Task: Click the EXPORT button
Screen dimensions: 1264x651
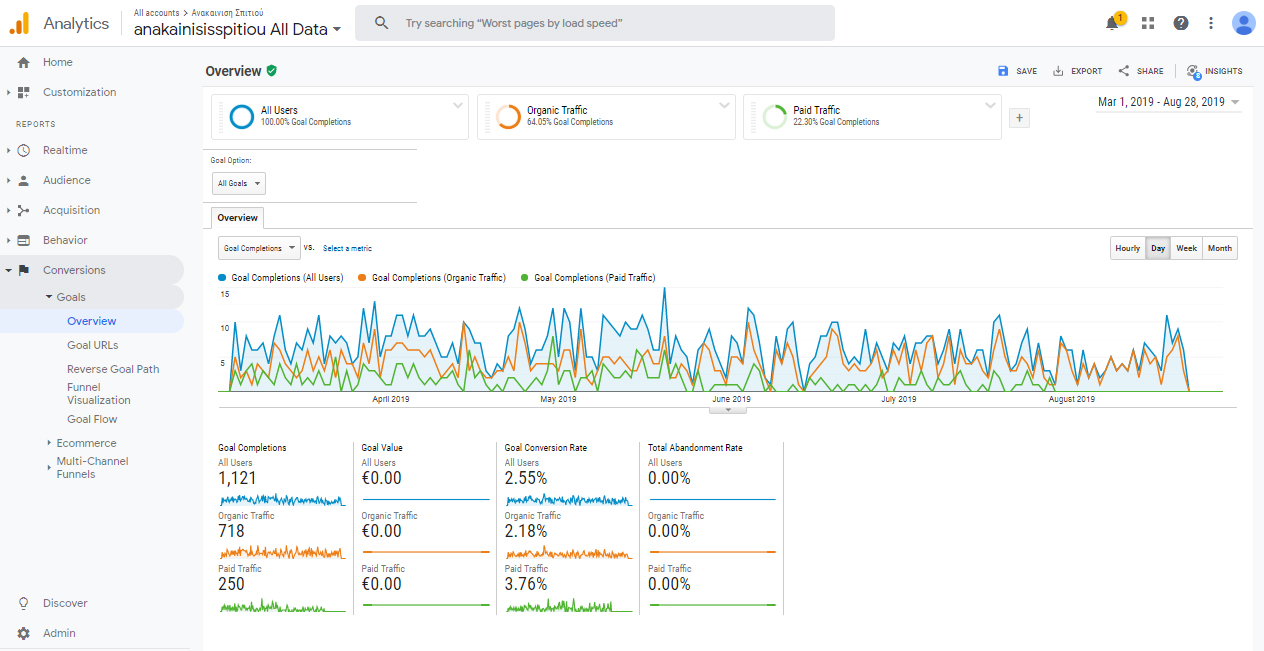Action: [x=1077, y=71]
